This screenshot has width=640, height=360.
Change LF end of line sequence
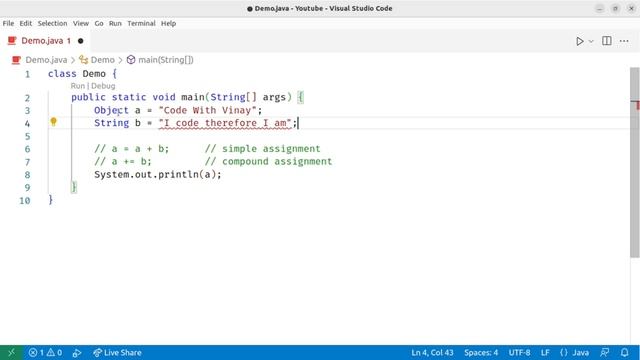click(545, 353)
